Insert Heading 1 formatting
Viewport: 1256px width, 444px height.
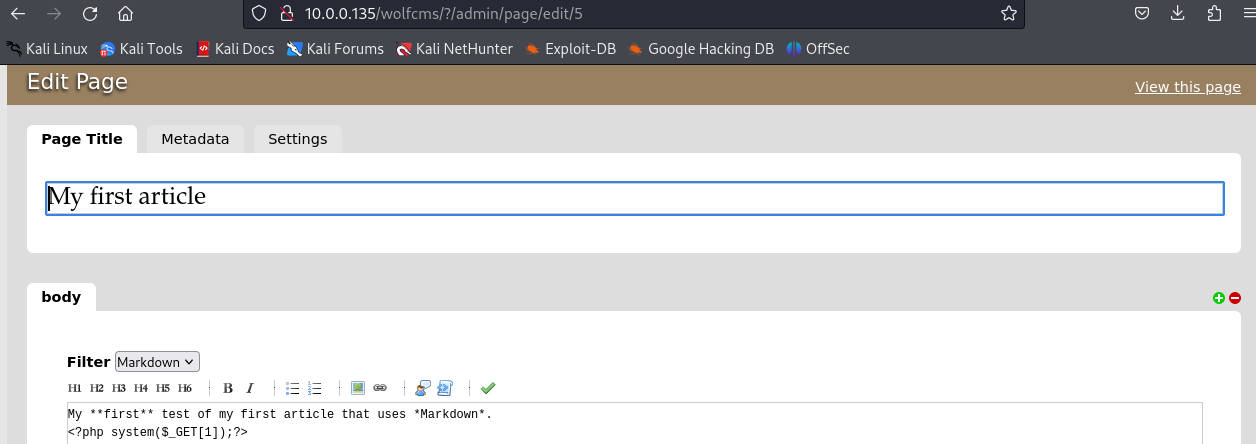(x=75, y=388)
